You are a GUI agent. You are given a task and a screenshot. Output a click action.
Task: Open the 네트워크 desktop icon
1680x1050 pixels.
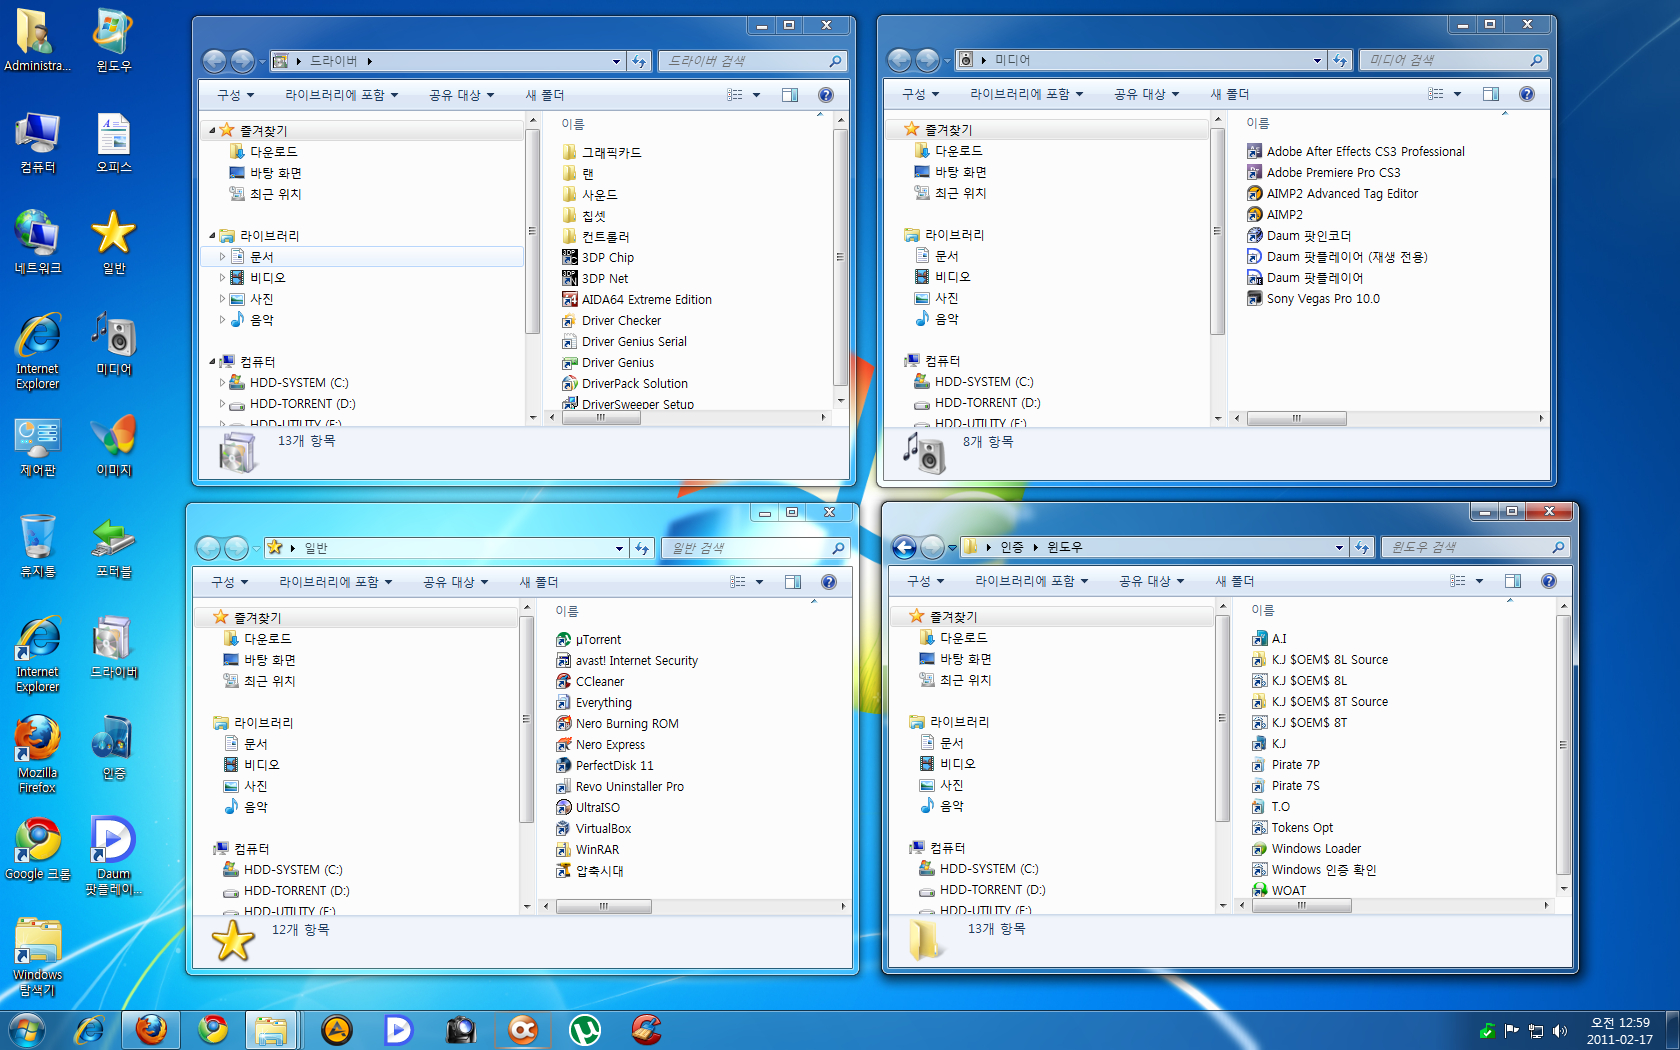tap(37, 243)
